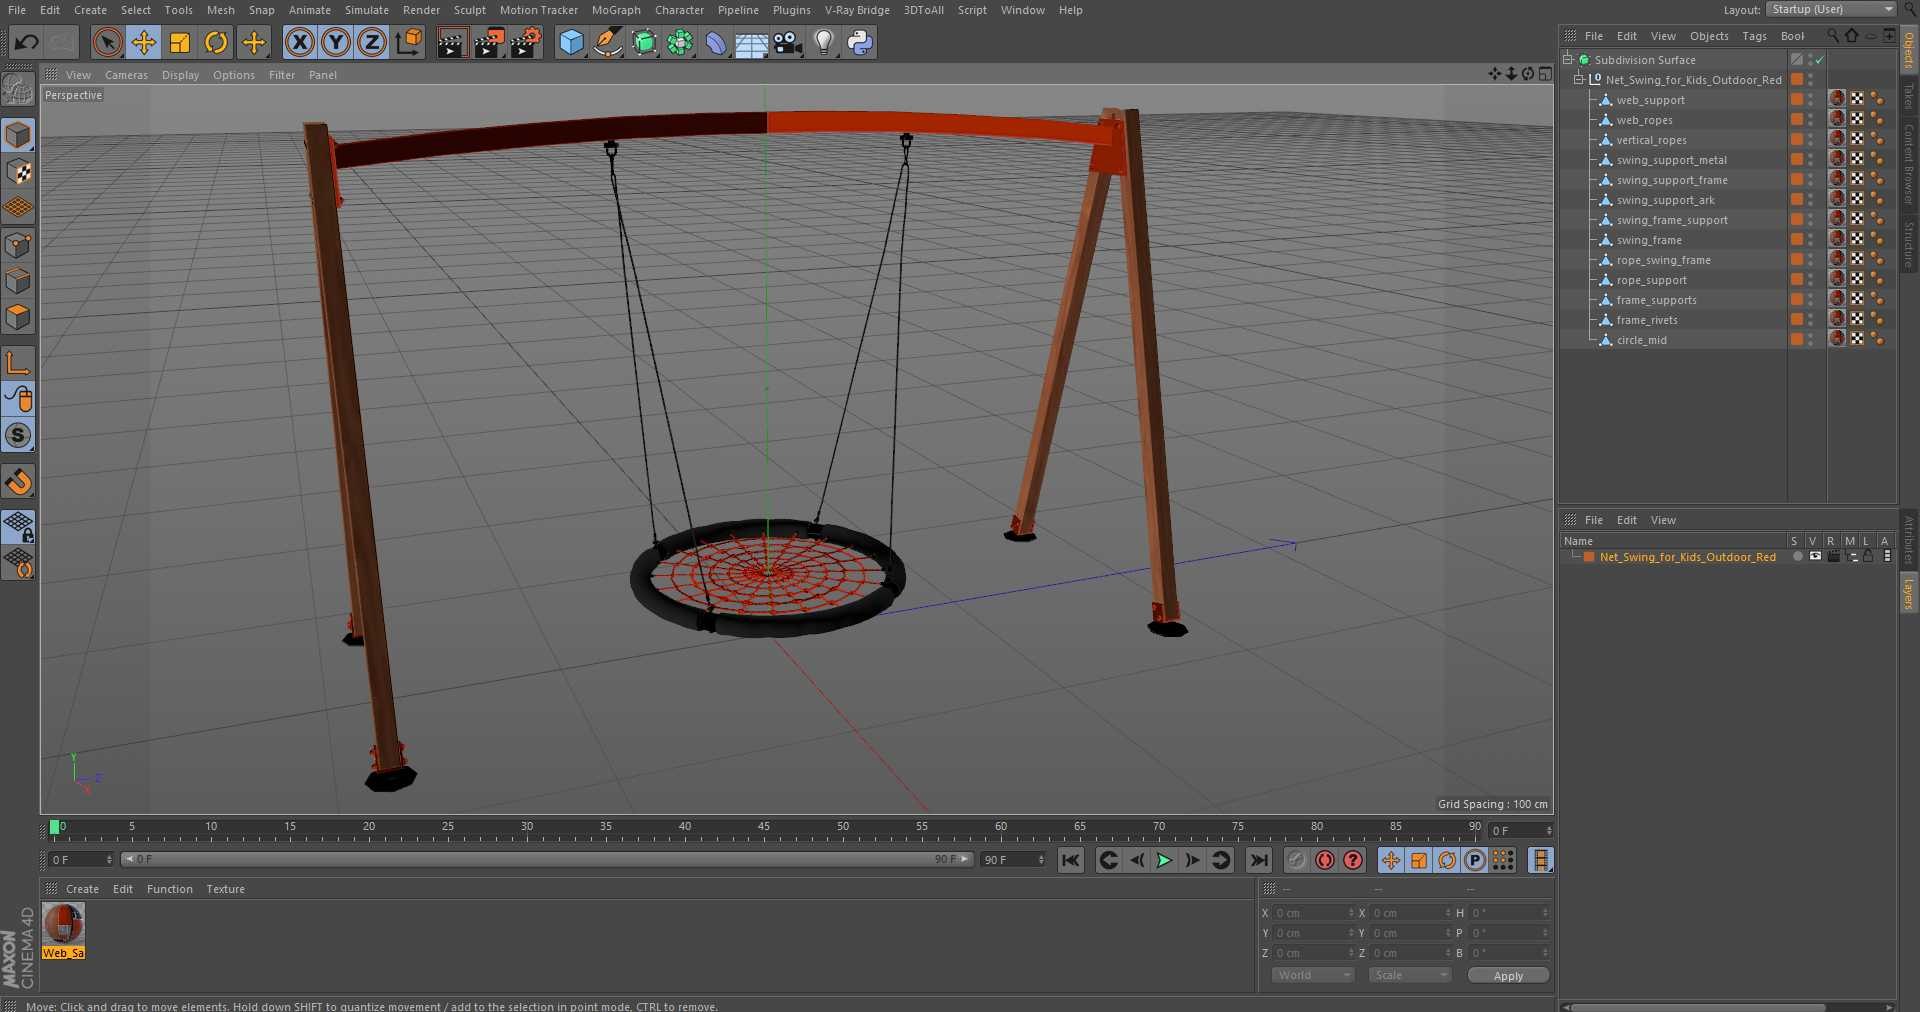Toggle visibility dot of web_support object
This screenshot has height=1012, width=1920.
1811,97
